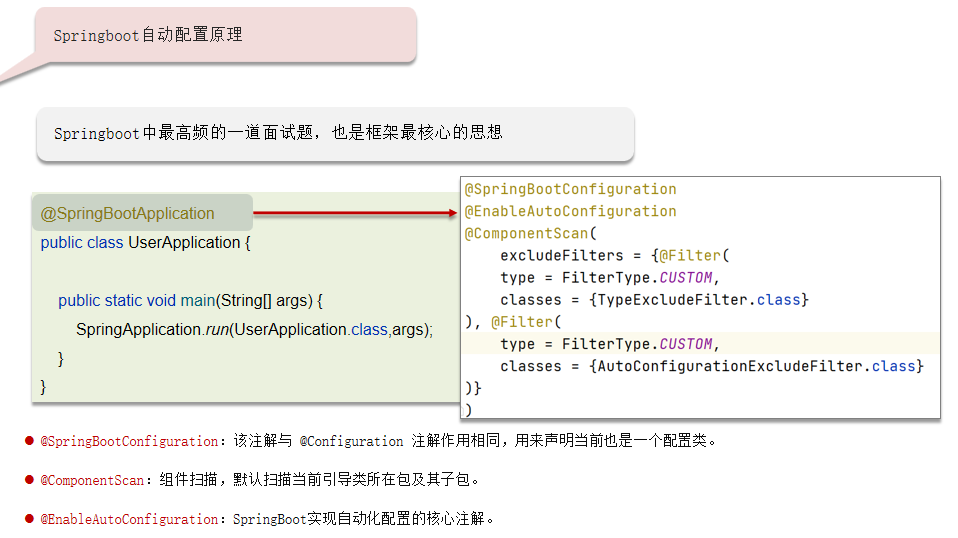Image resolution: width=958 pixels, height=538 pixels.
Task: Select the 'excludeFilters = {@Filter(' line
Action: tap(615, 255)
